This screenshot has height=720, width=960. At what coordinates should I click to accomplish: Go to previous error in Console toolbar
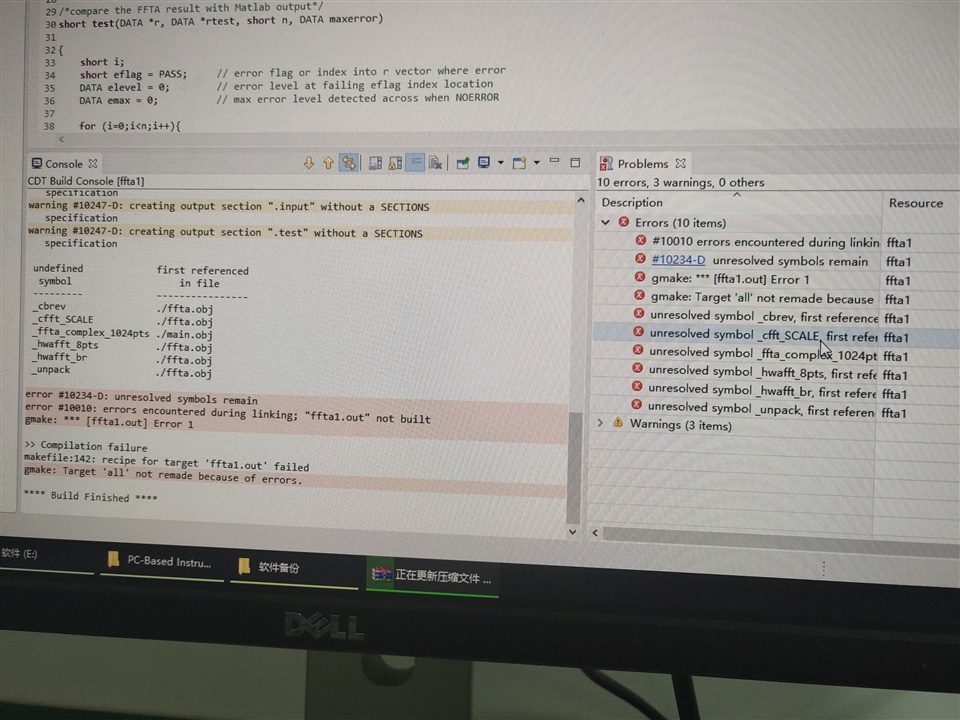point(328,163)
